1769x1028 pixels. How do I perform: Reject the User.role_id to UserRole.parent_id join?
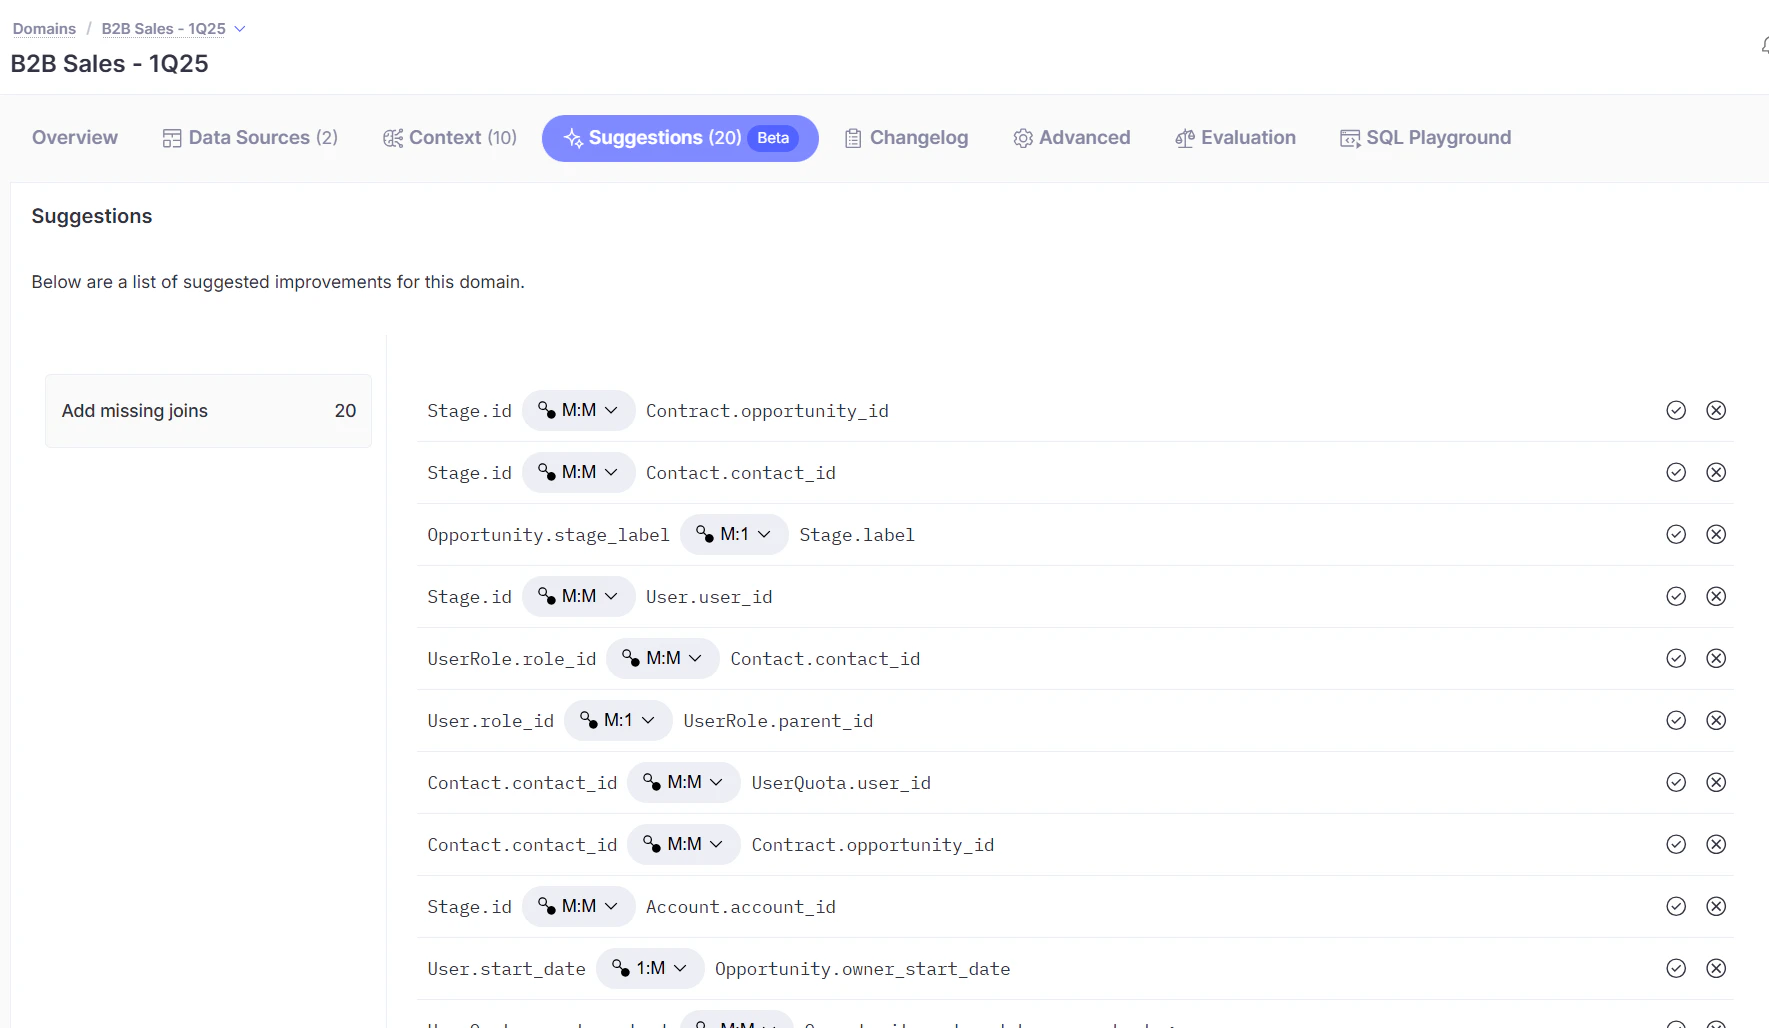point(1716,720)
